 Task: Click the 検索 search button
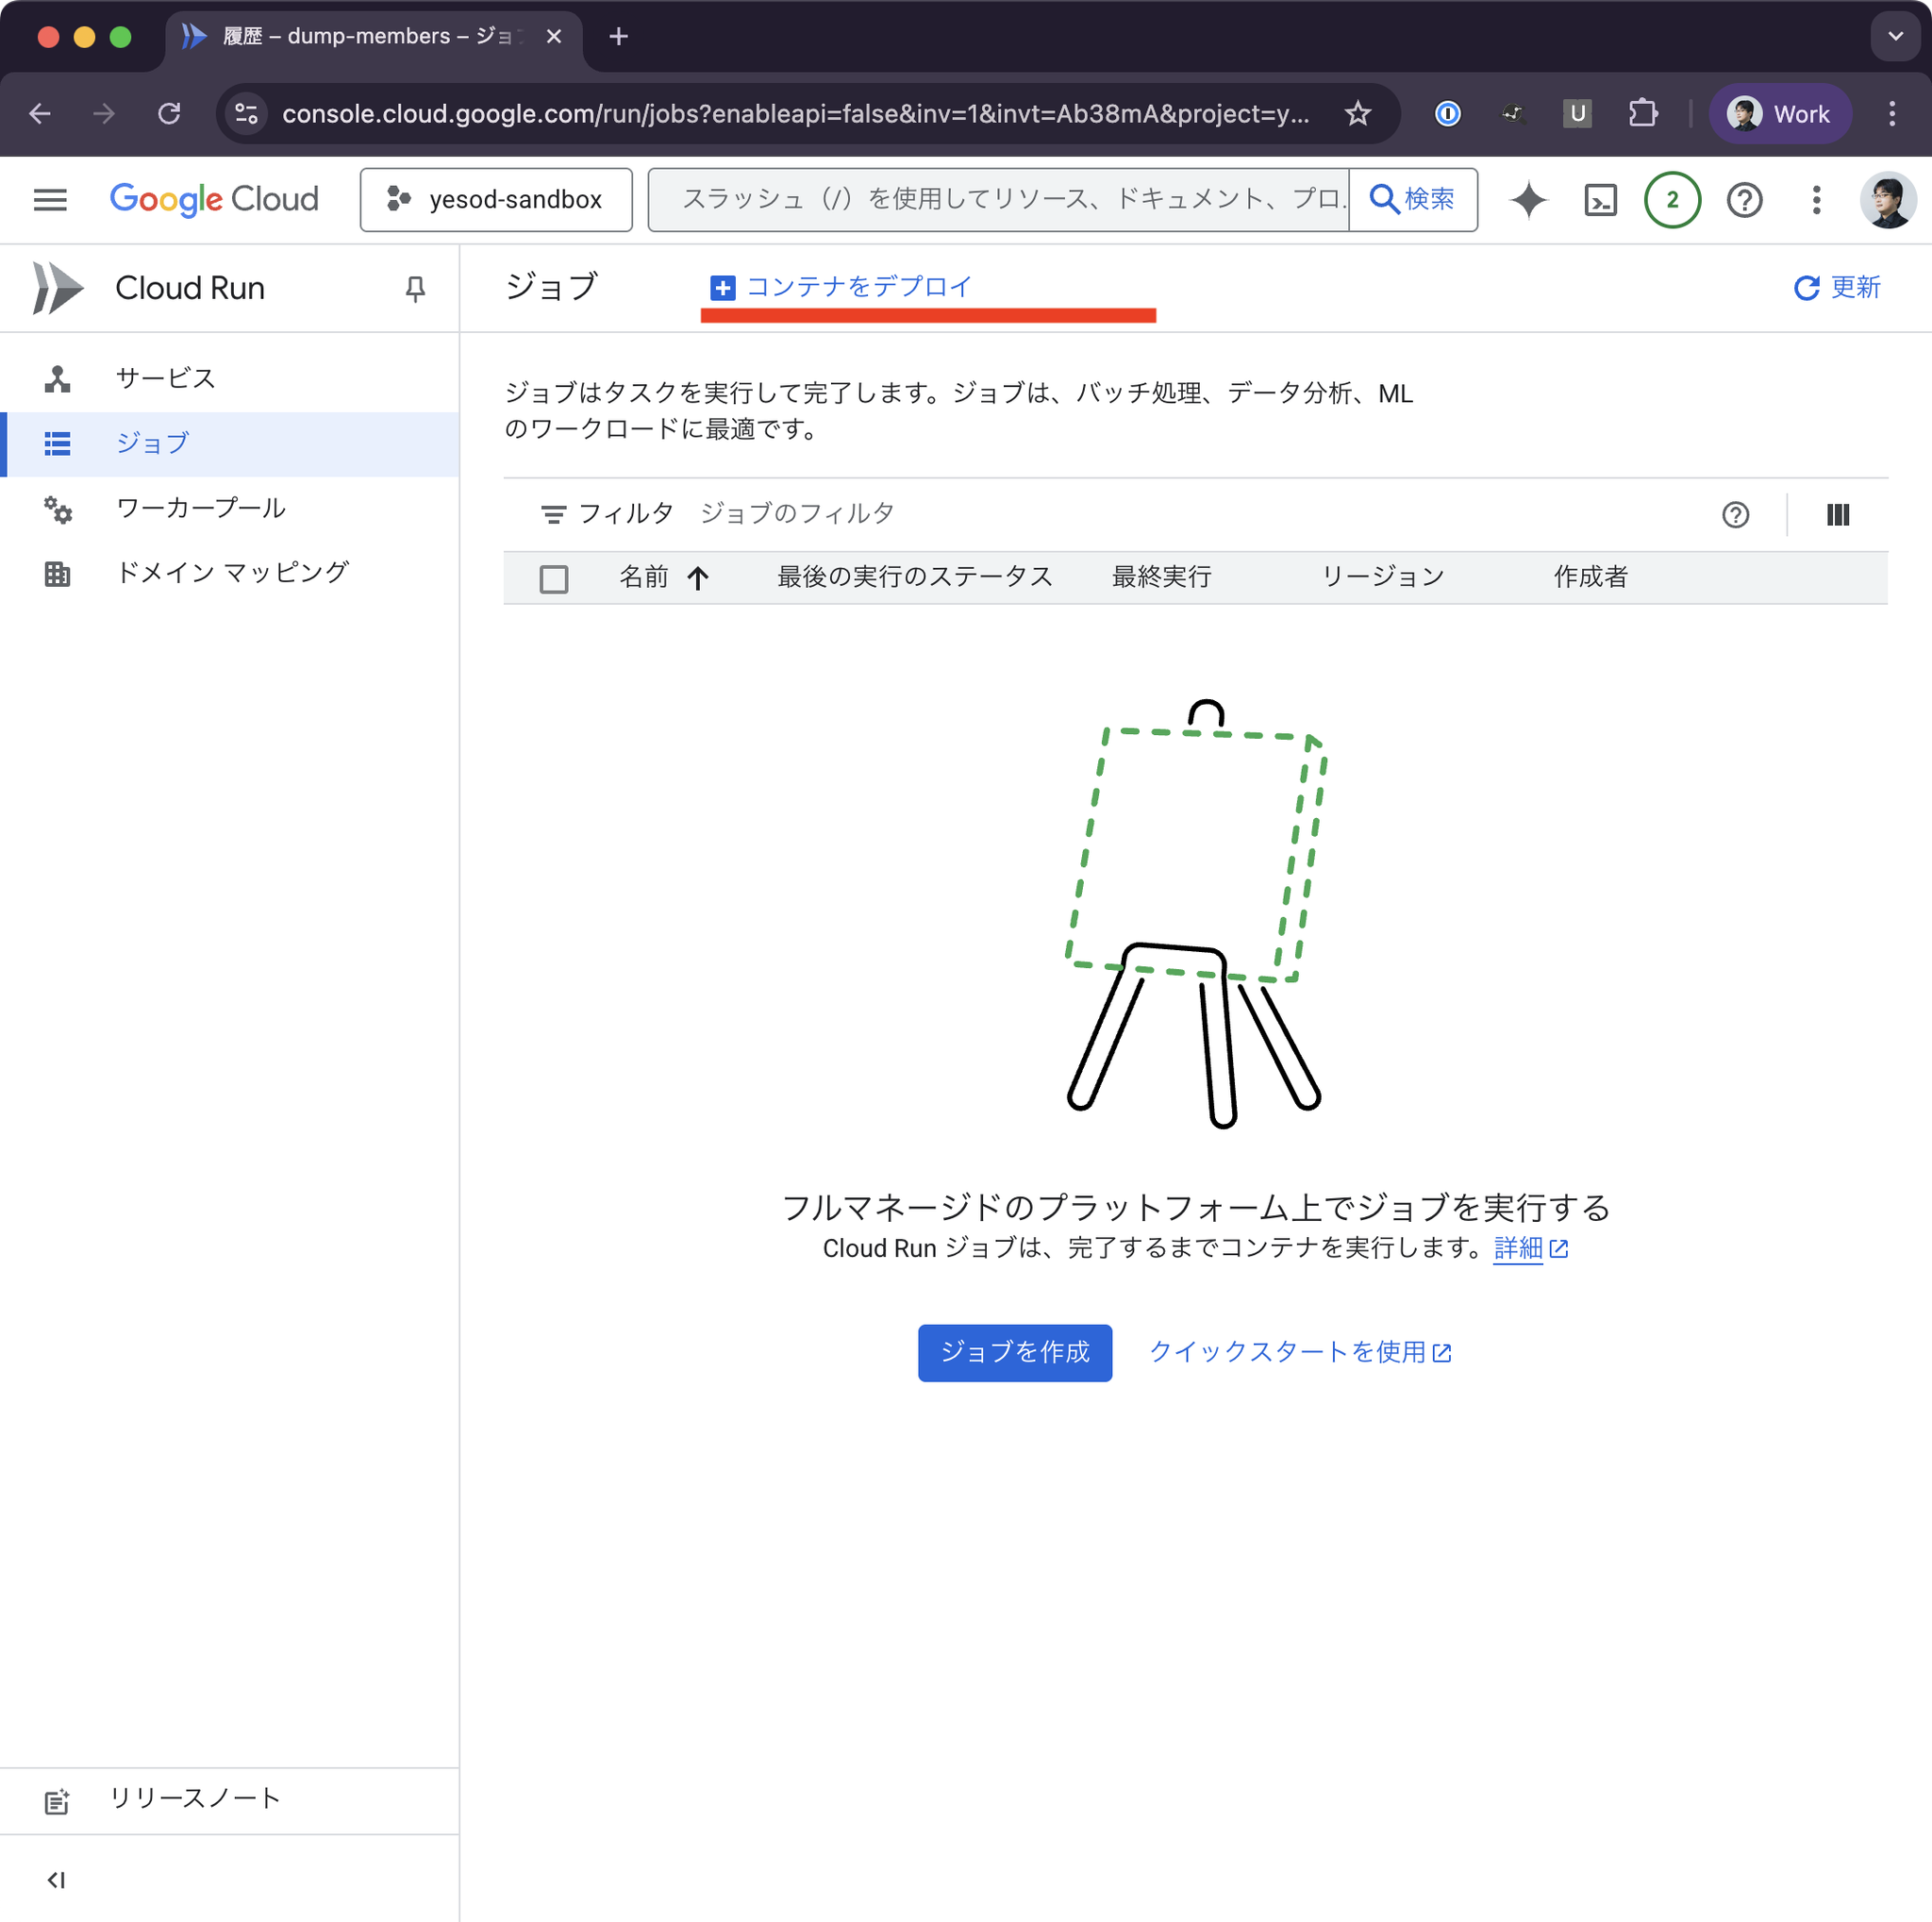tap(1413, 200)
